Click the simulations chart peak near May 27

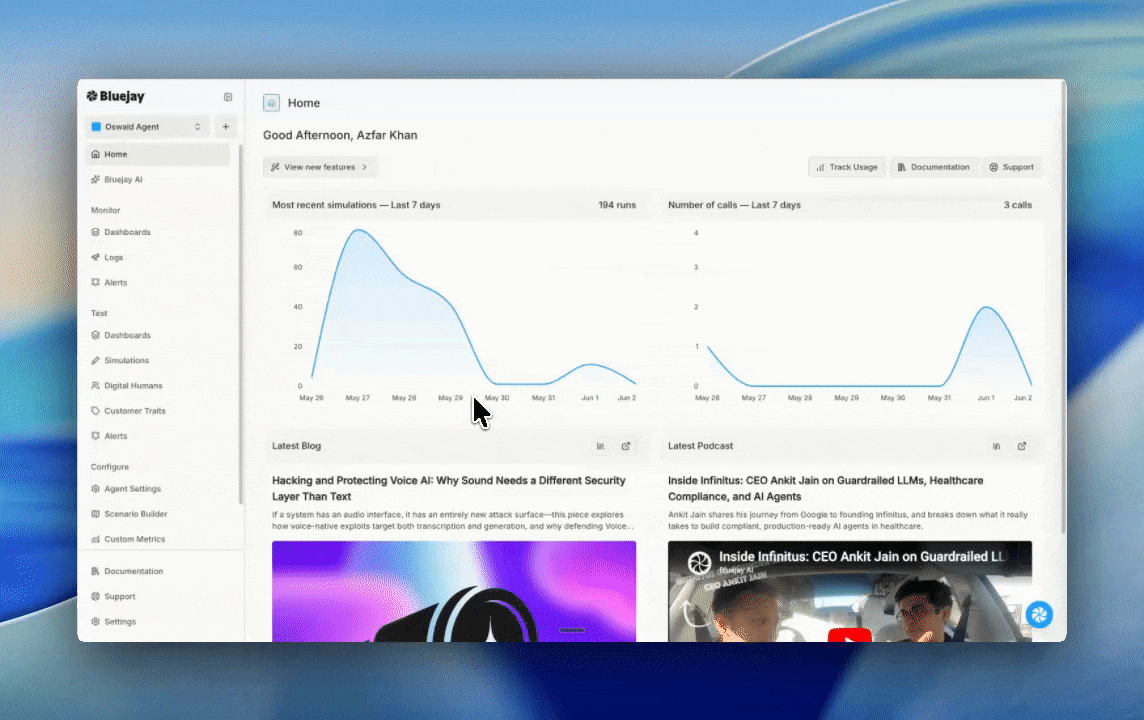tap(358, 231)
